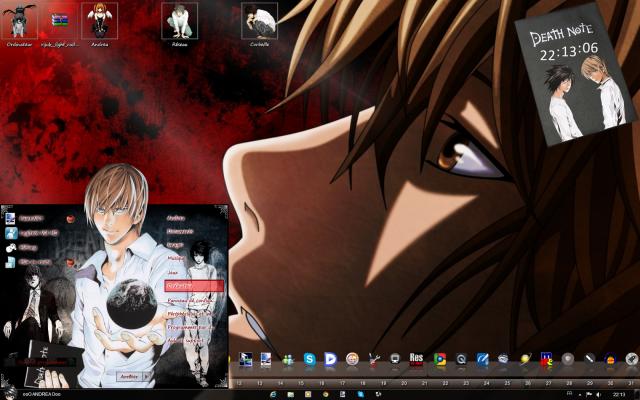Image resolution: width=640 pixels, height=400 pixels.
Task: Open the WinRAR archive on the desktop
Action: click(60, 24)
